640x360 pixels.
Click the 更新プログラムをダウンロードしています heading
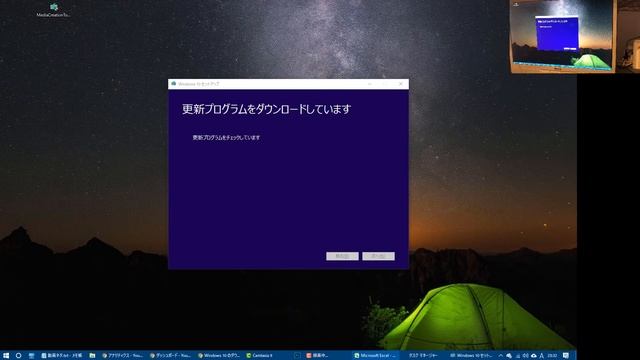(266, 109)
